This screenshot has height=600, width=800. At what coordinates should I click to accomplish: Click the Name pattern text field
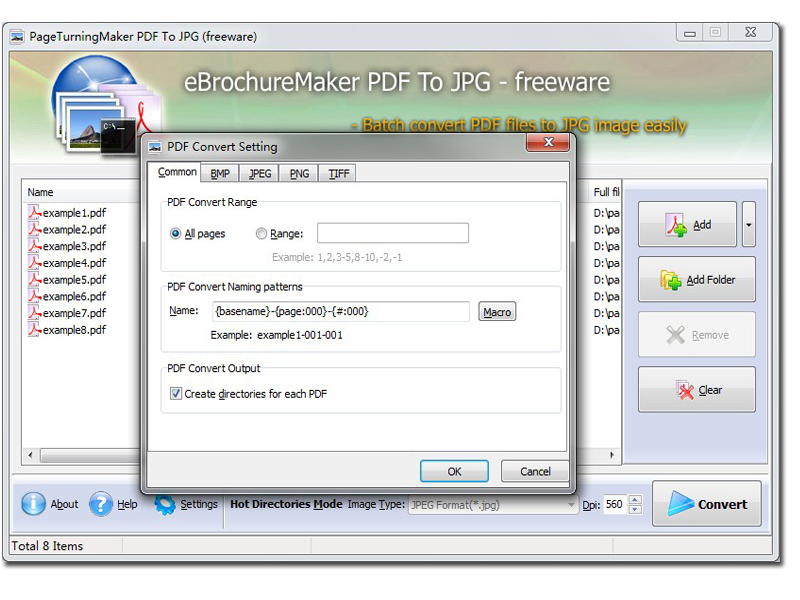(x=341, y=311)
